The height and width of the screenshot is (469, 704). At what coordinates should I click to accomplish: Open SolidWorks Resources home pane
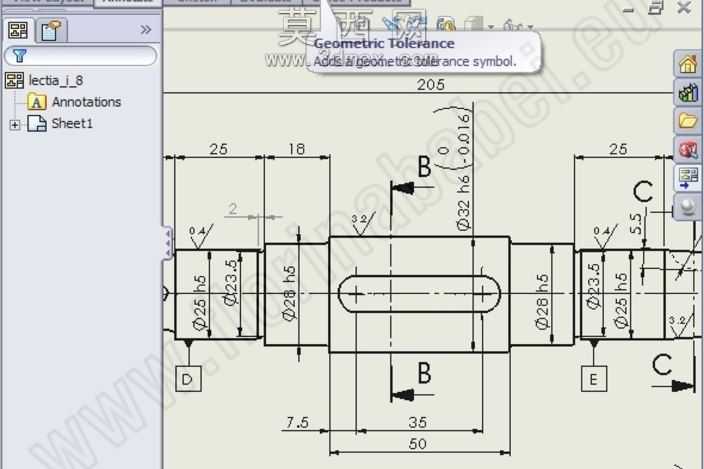(x=688, y=64)
